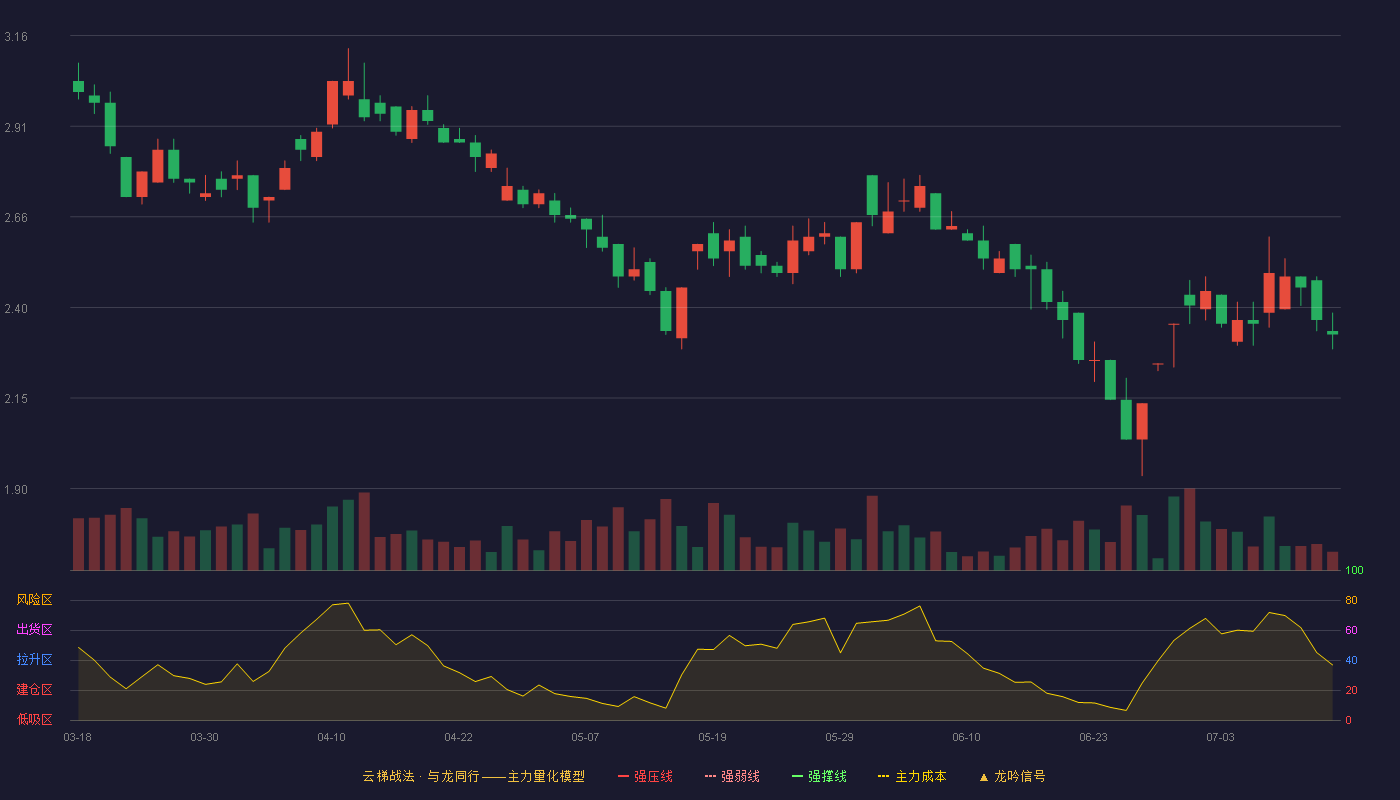Screen dimensions: 1400x800
Task: Click the 2.66 price axis label
Action: pyautogui.click(x=16, y=218)
